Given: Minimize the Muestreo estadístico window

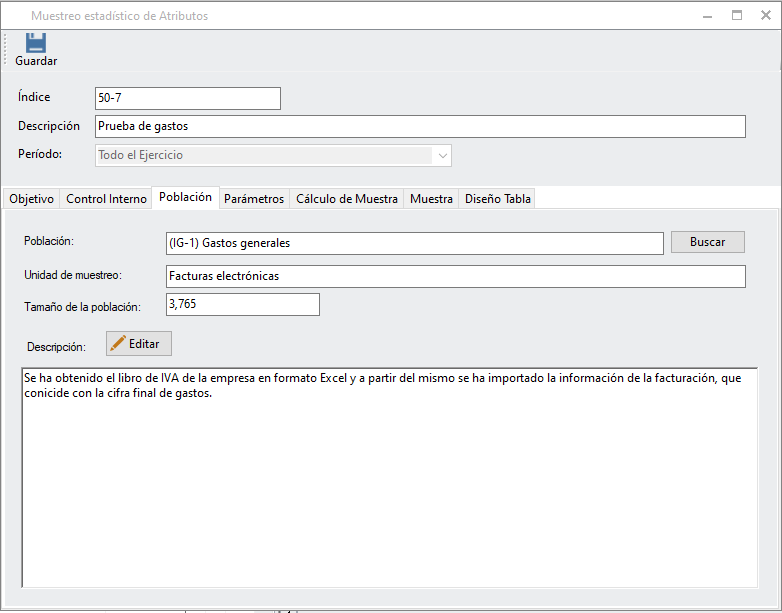Looking at the screenshot, I should (707, 16).
